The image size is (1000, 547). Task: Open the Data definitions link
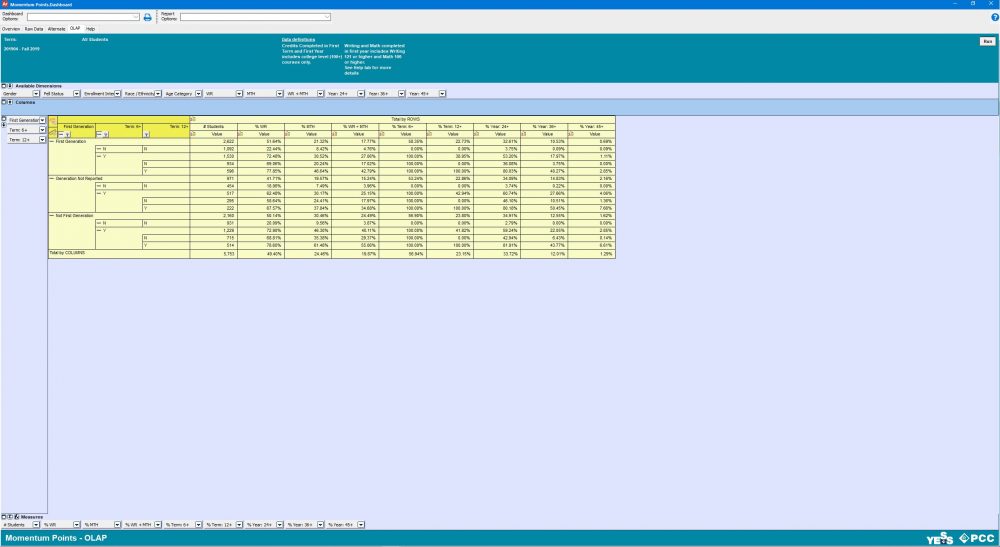298,40
